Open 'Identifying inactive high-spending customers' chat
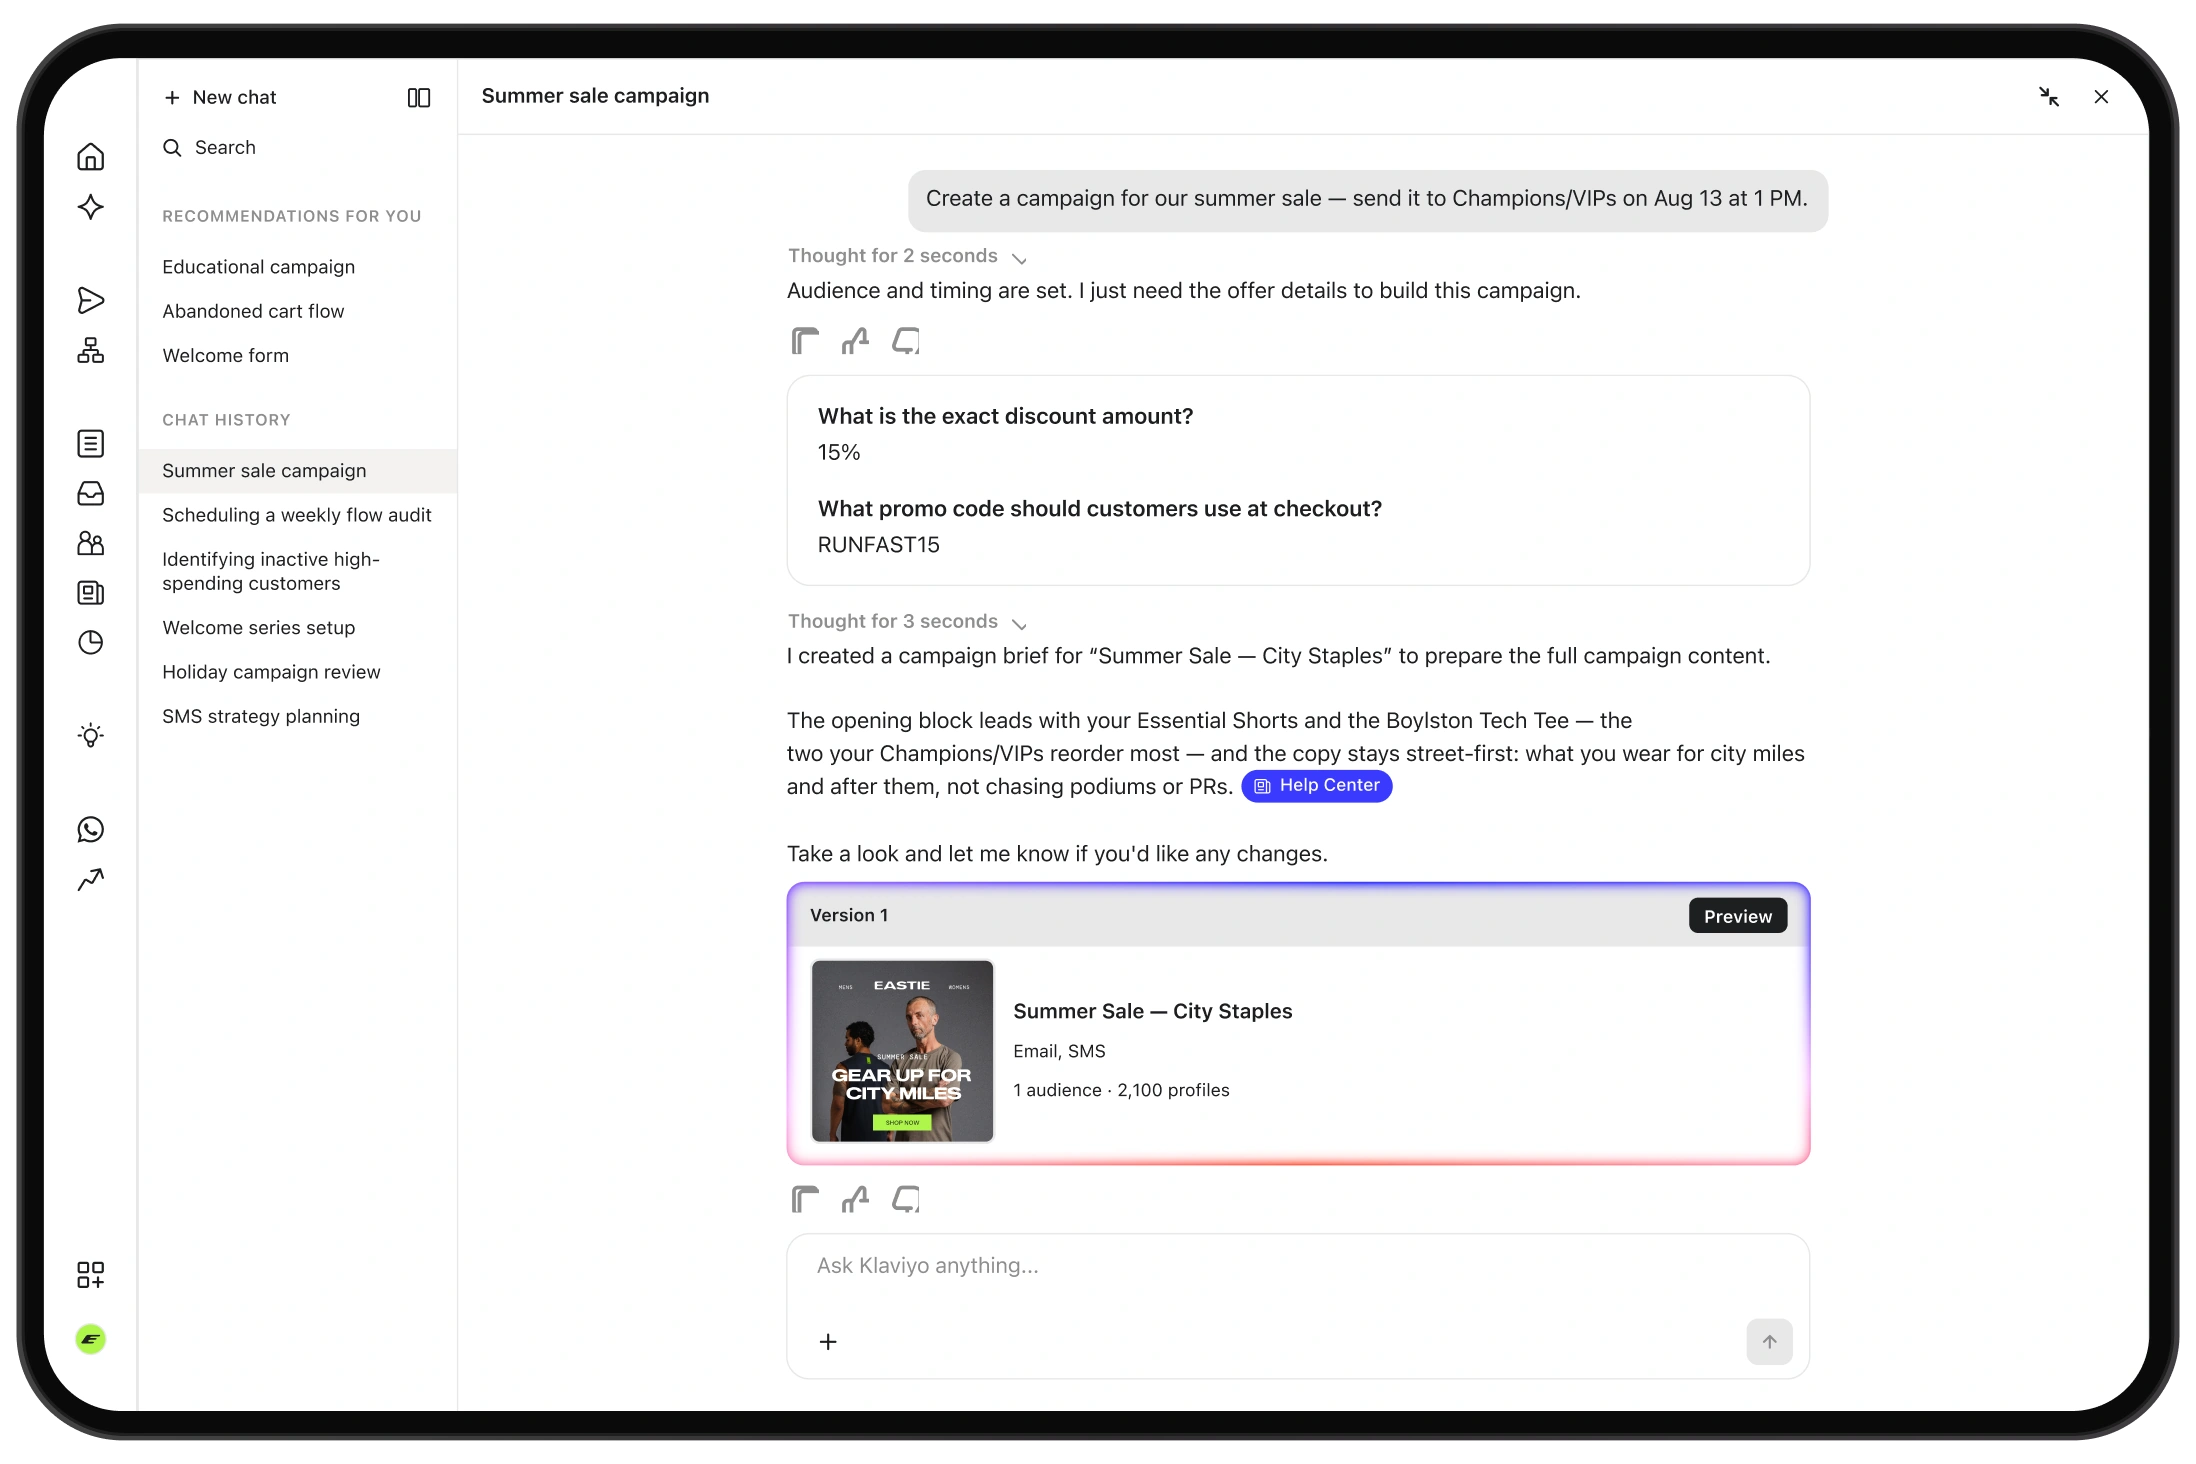The height and width of the screenshot is (1464, 2196). click(297, 571)
